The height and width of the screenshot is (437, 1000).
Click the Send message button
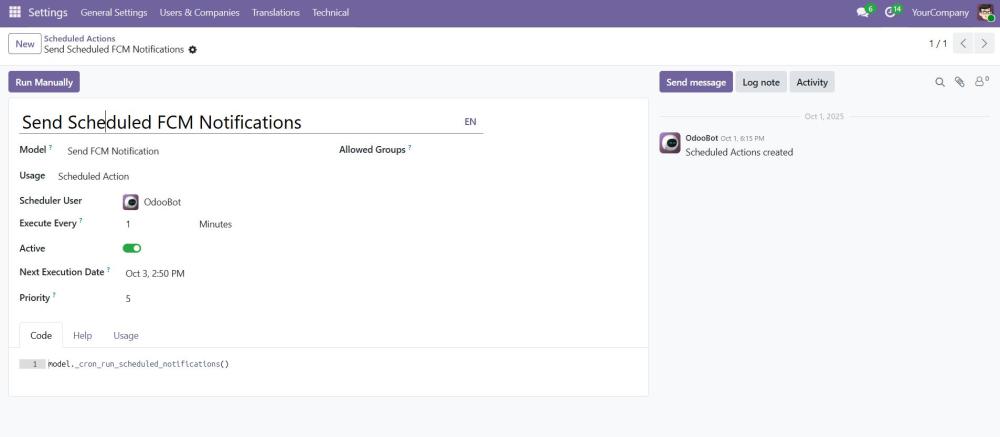click(x=696, y=82)
